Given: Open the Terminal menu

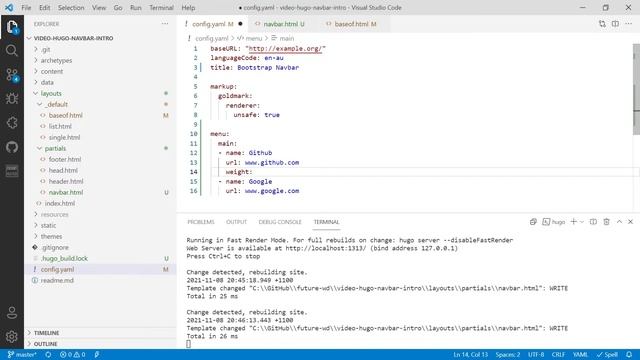Looking at the screenshot, I should pos(161,8).
